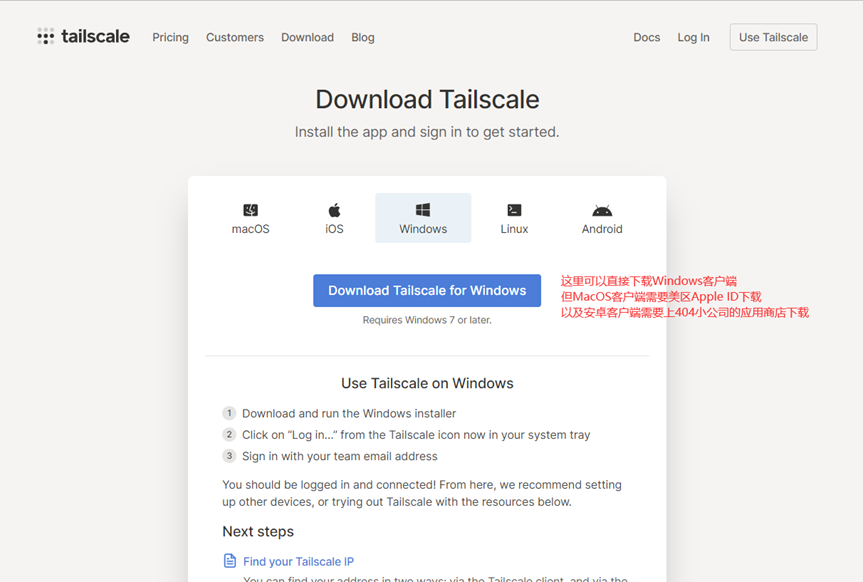The width and height of the screenshot is (863, 582).
Task: Click step 1 "Download and run the Windows installer"
Action: (x=349, y=414)
